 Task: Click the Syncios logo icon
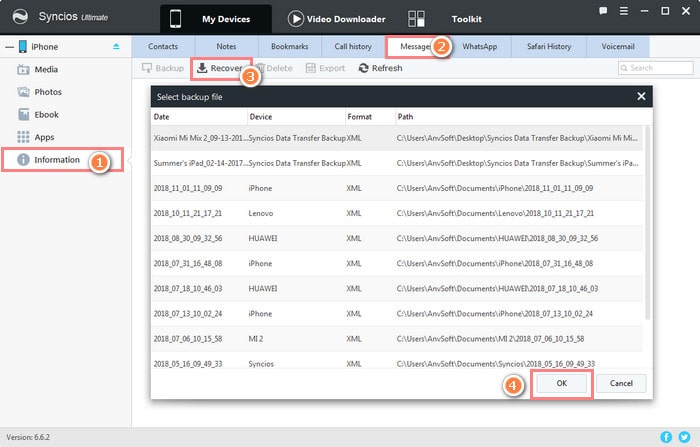20,17
